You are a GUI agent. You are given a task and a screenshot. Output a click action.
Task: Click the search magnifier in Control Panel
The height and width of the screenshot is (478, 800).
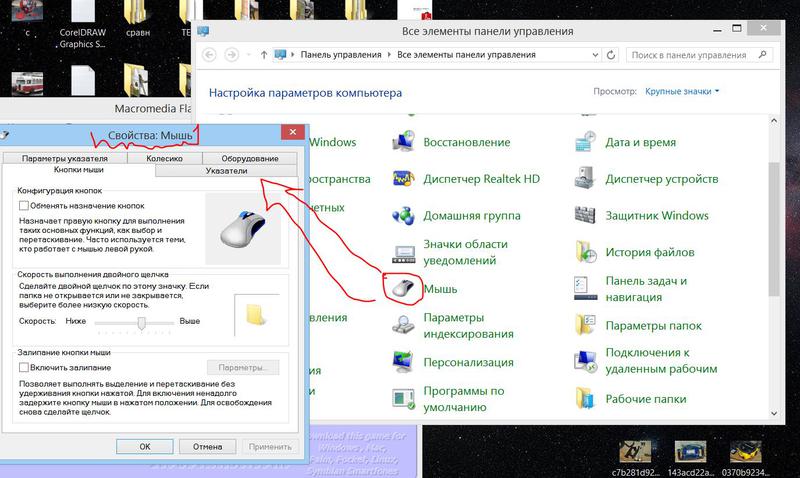pos(762,55)
